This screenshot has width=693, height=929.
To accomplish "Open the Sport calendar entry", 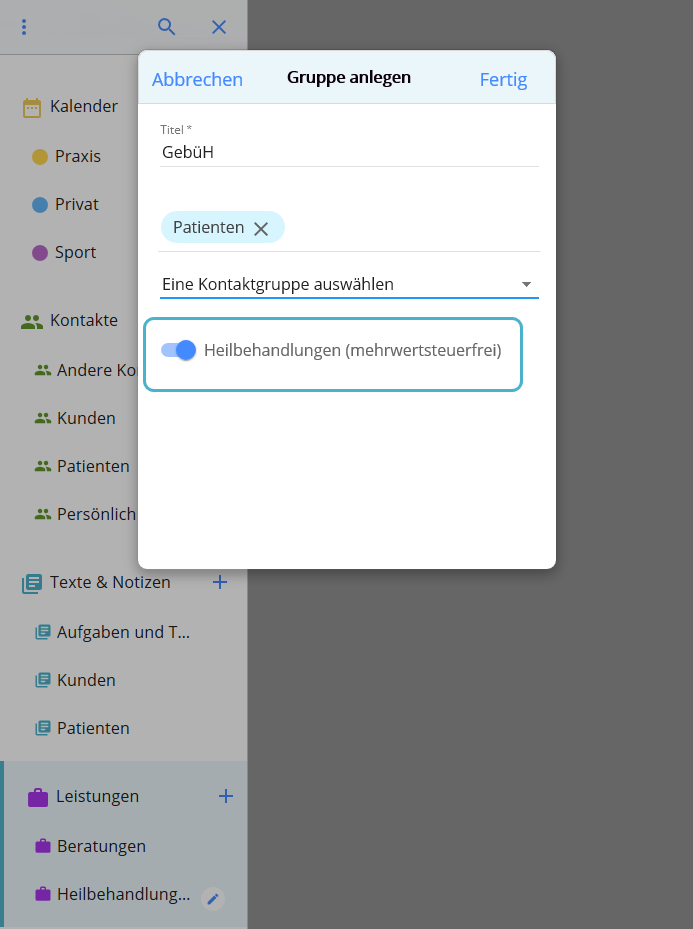I will click(75, 252).
